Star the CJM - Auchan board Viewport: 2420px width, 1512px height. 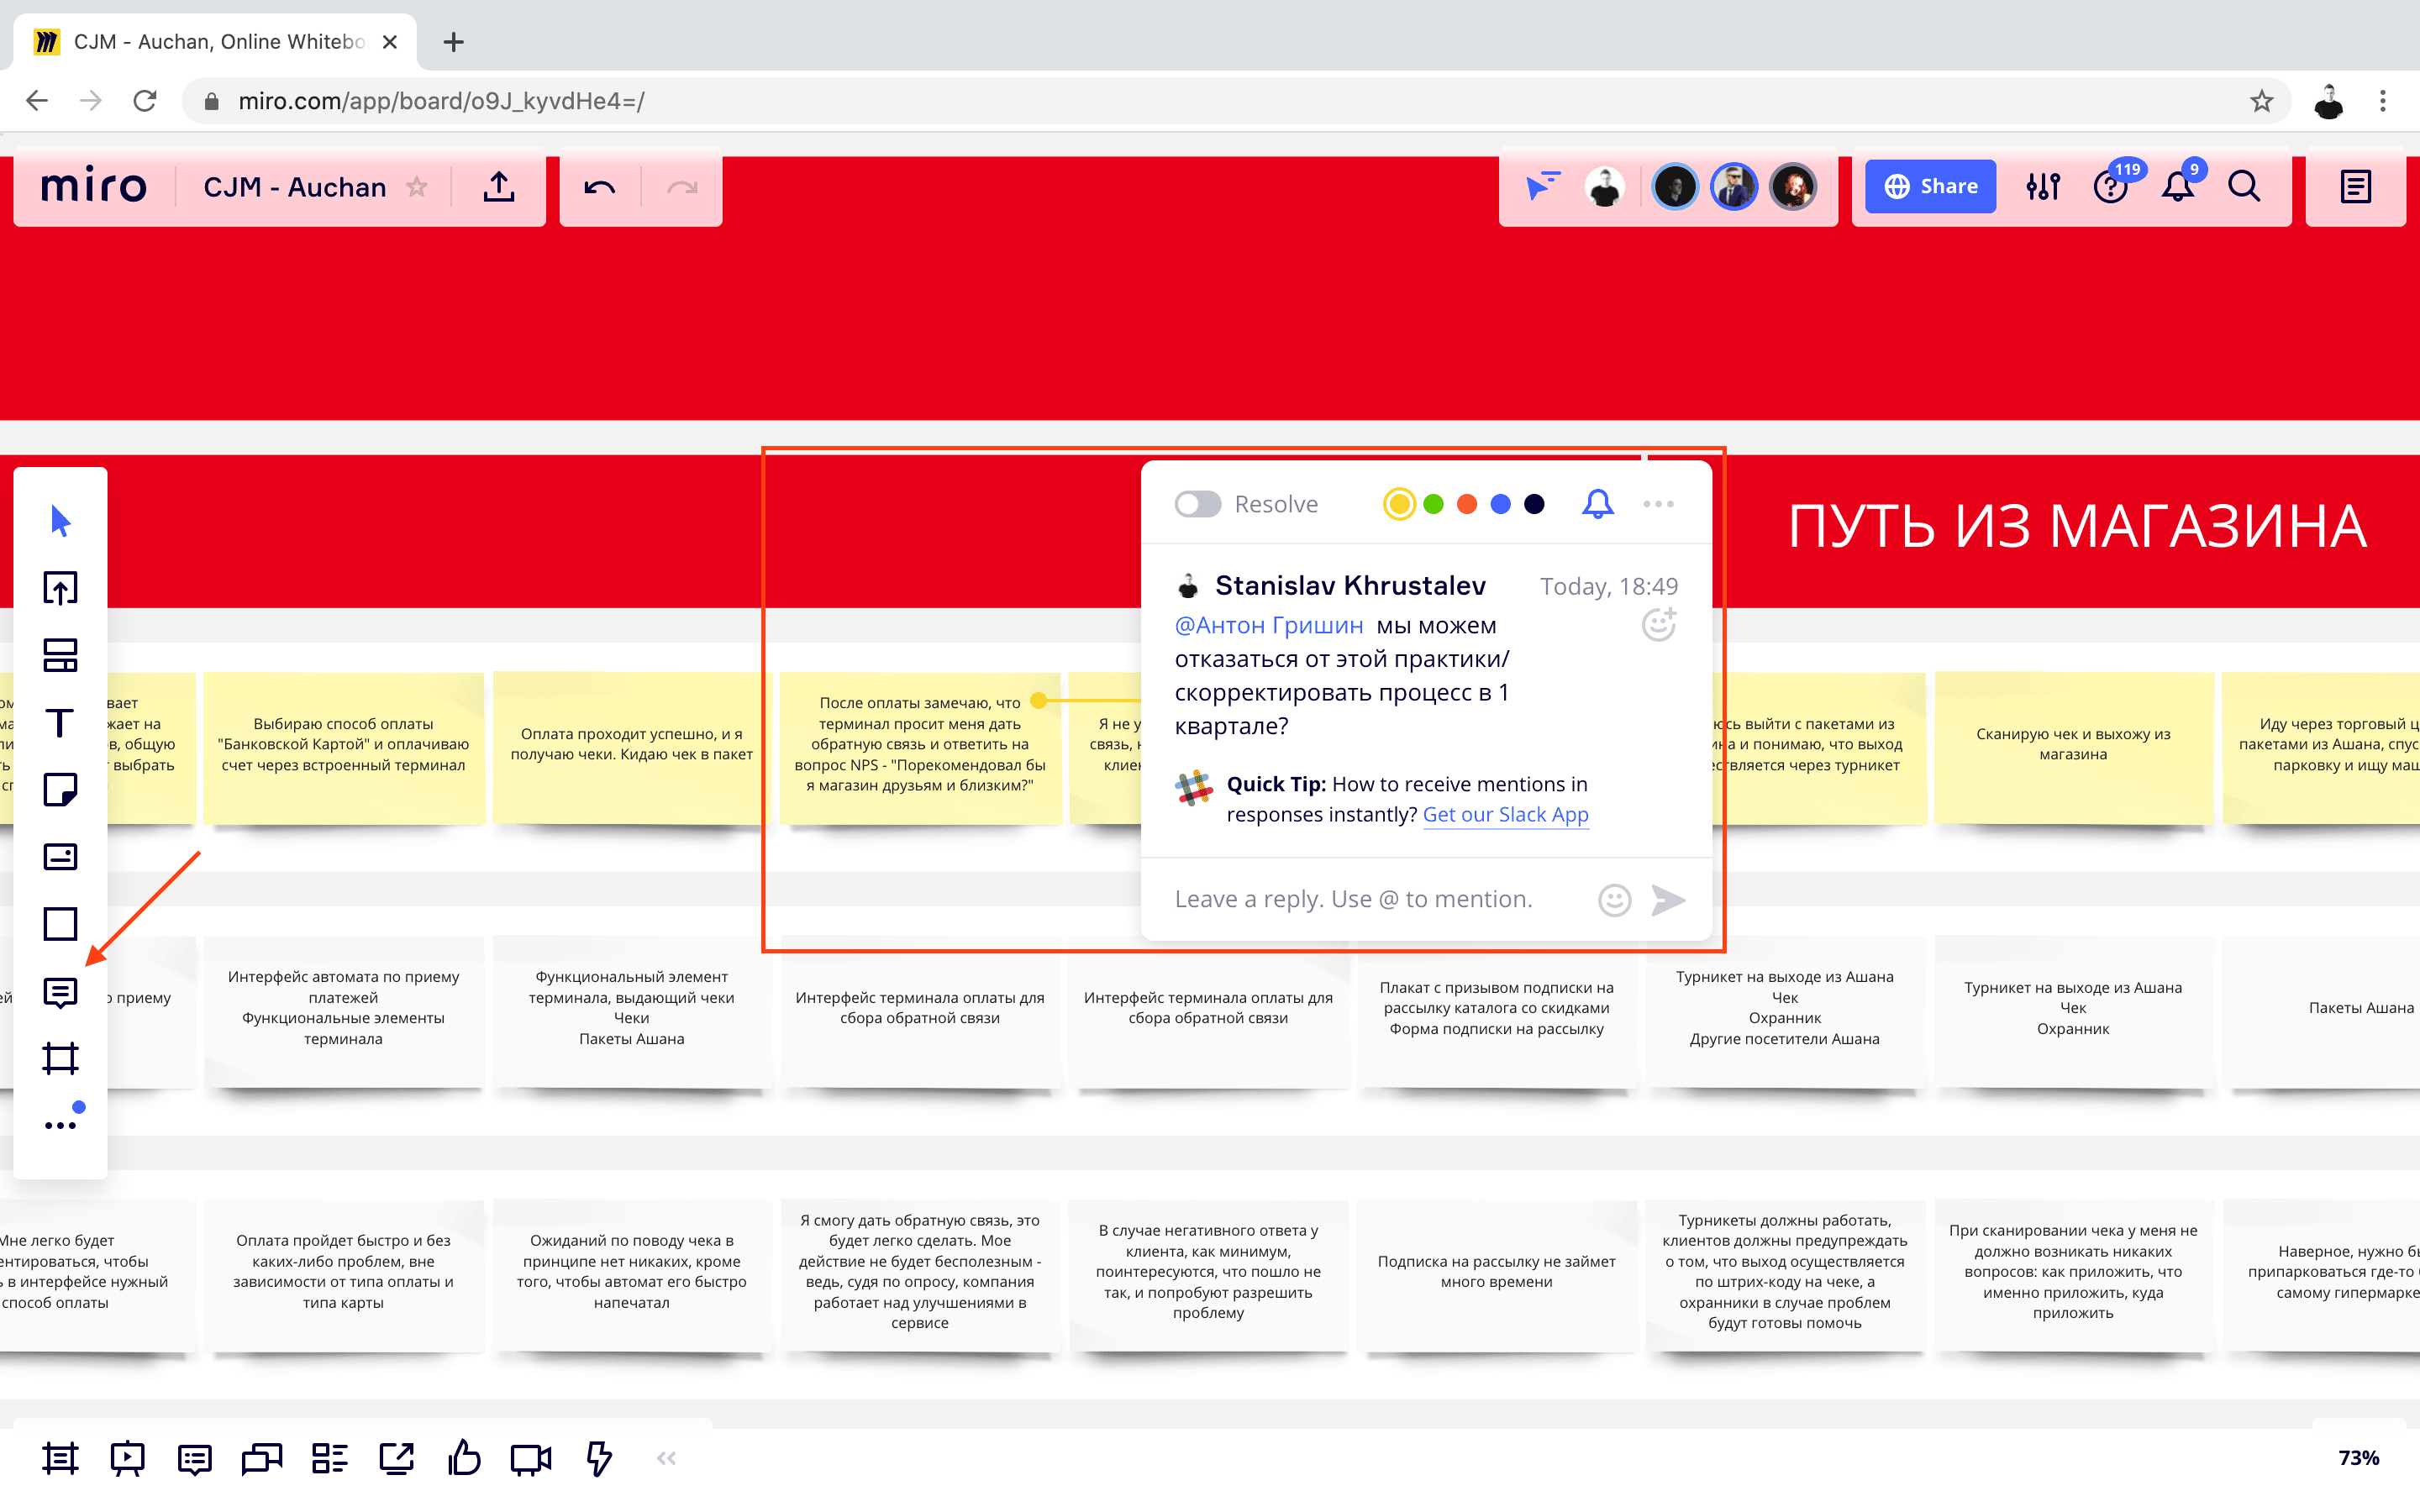(417, 187)
